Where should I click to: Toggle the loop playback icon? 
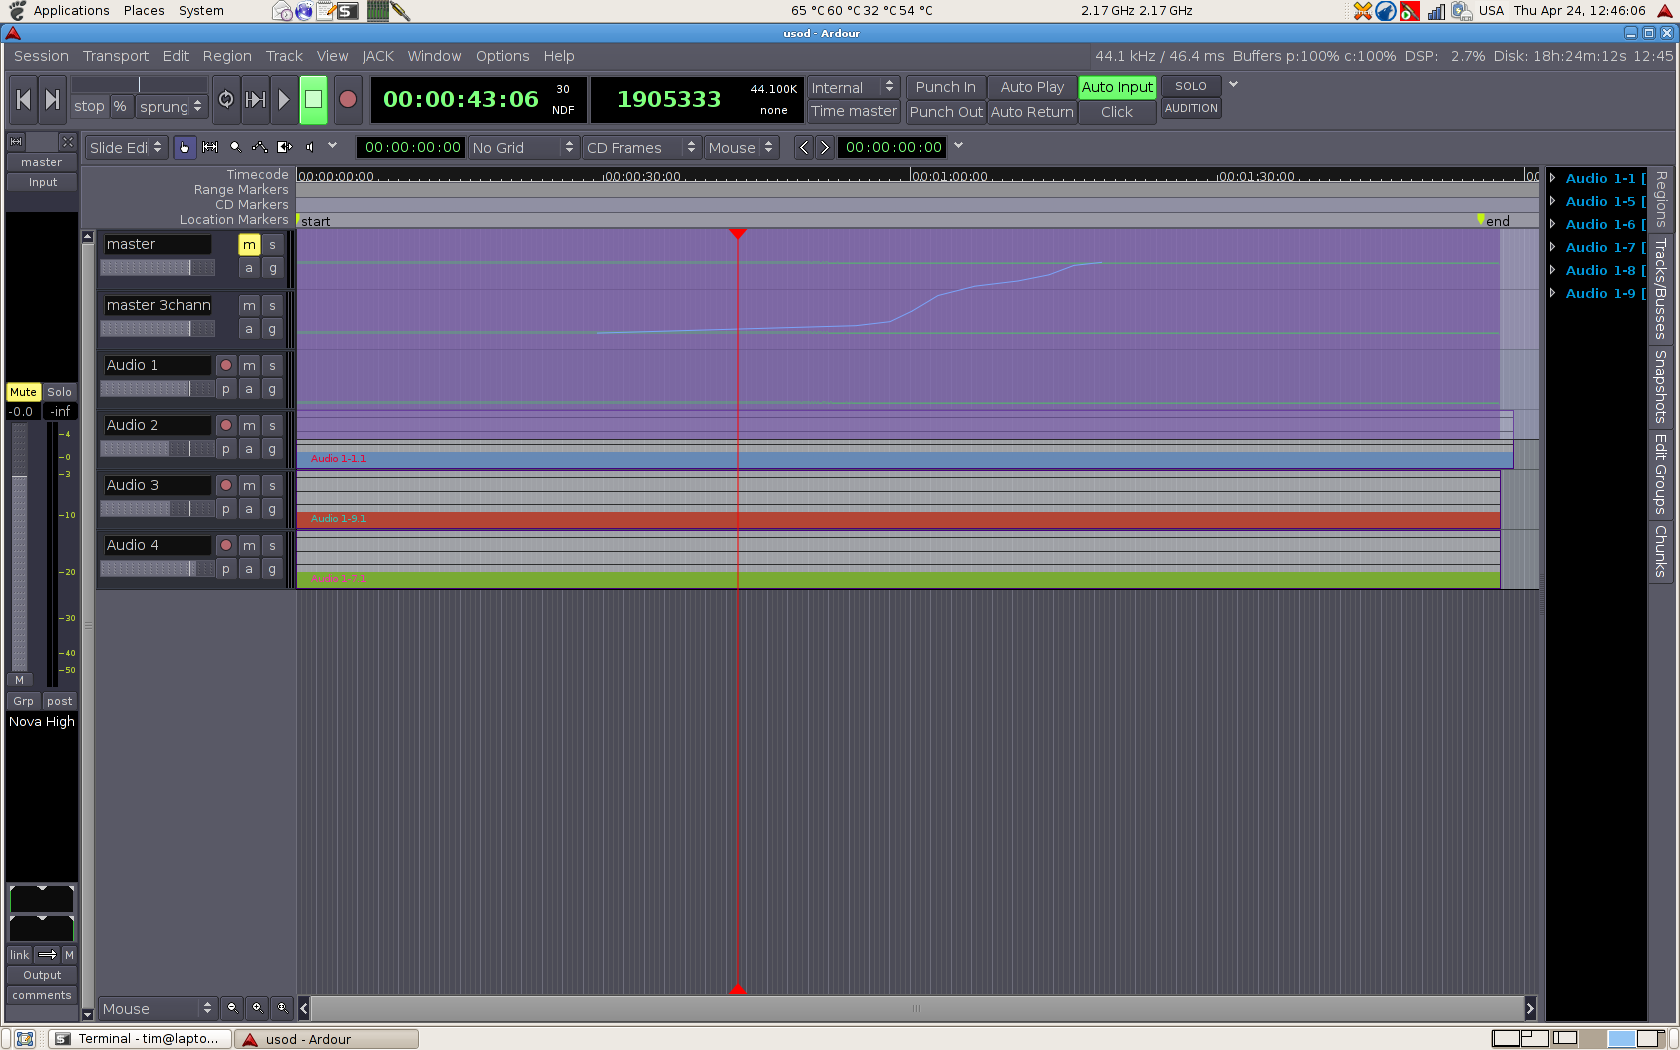pyautogui.click(x=226, y=100)
